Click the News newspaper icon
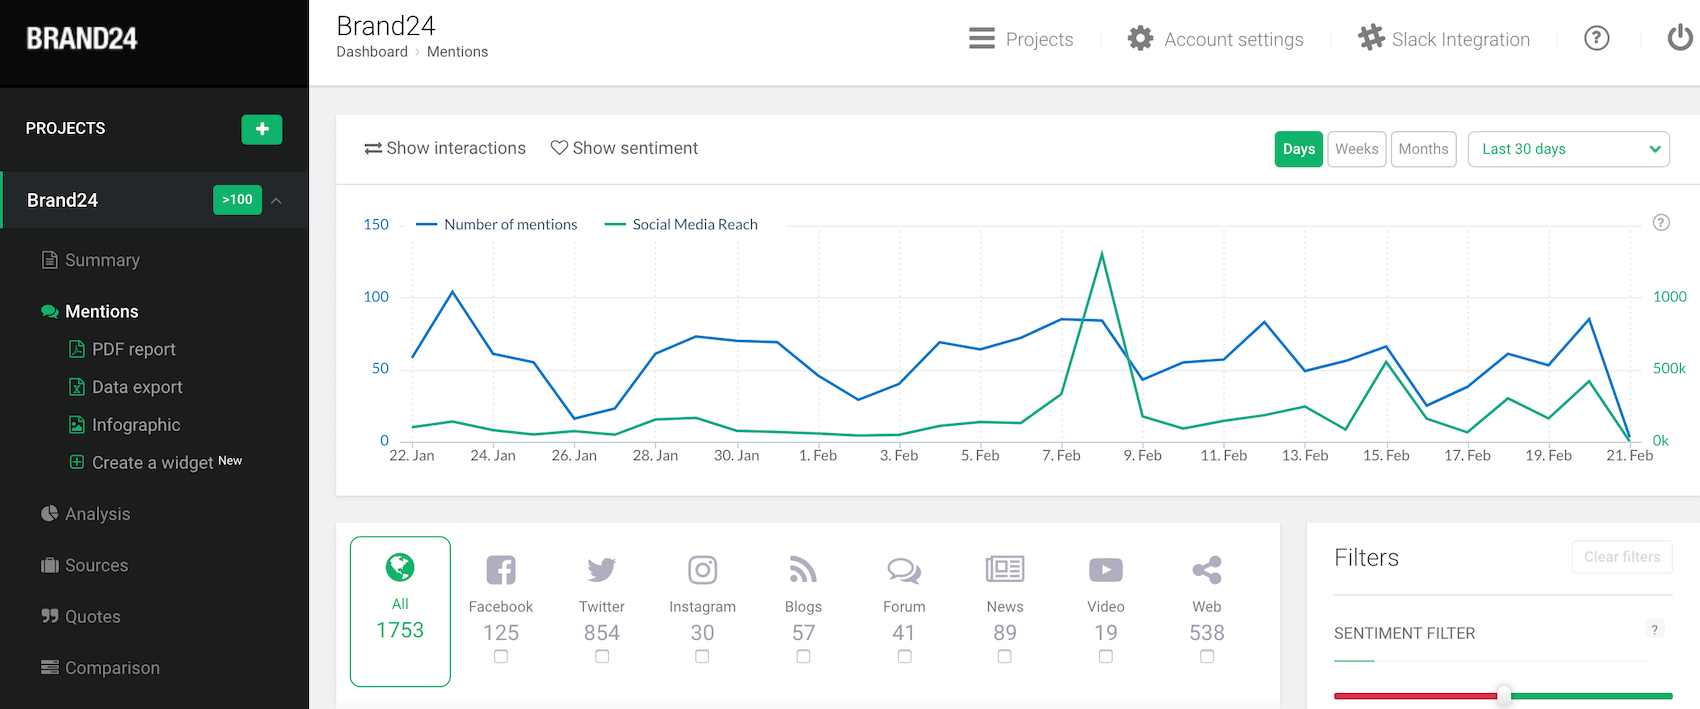The width and height of the screenshot is (1700, 709). (x=1005, y=570)
